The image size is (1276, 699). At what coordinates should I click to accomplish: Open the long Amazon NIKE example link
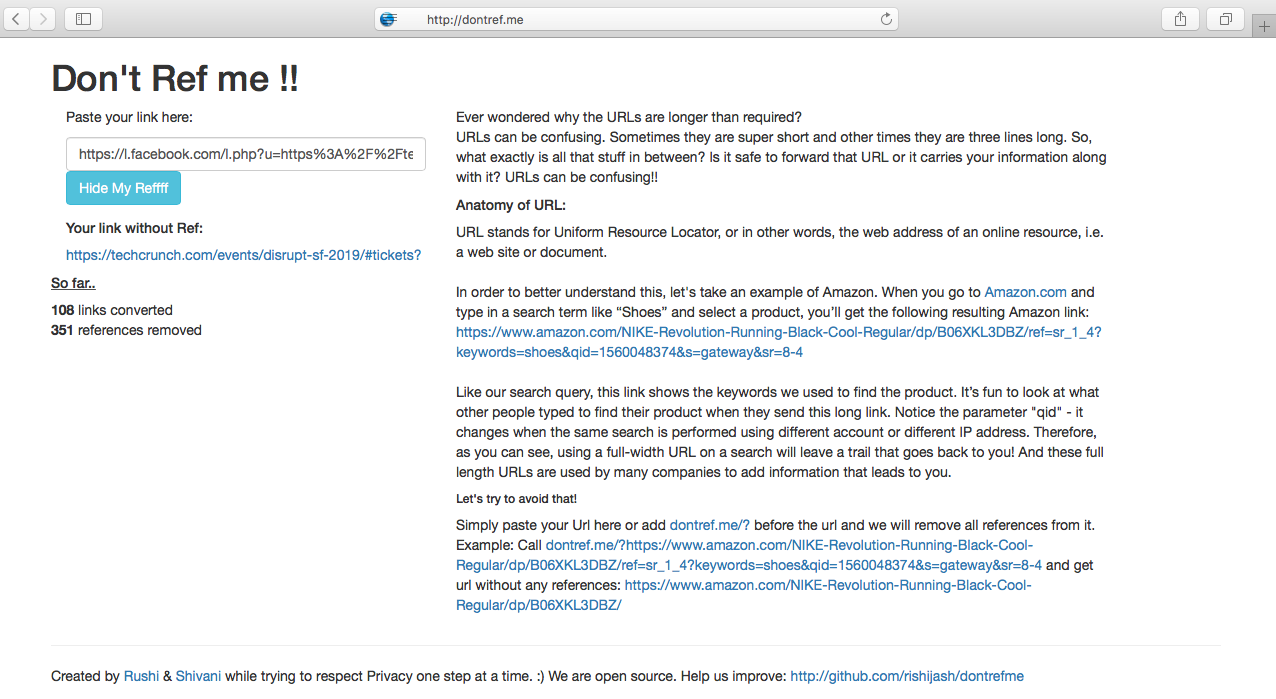coord(778,342)
